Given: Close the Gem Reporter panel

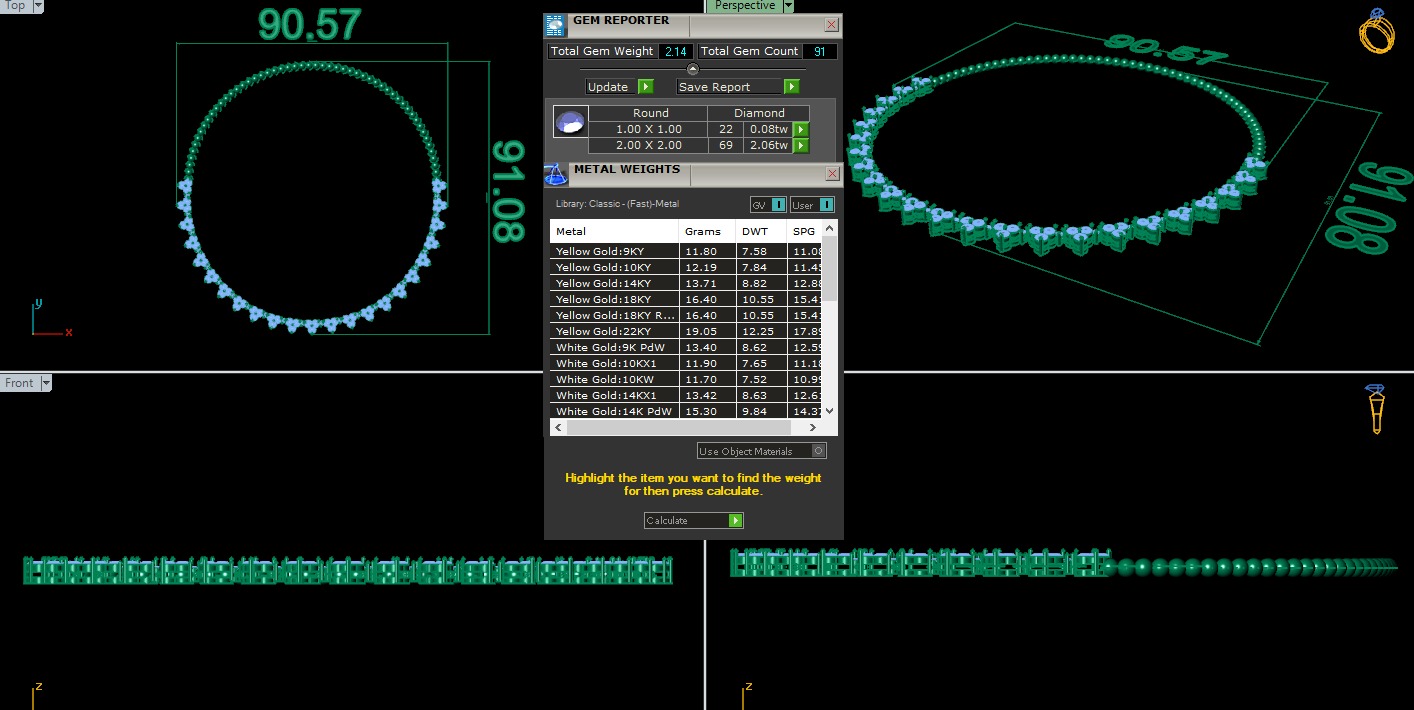Looking at the screenshot, I should (832, 25).
